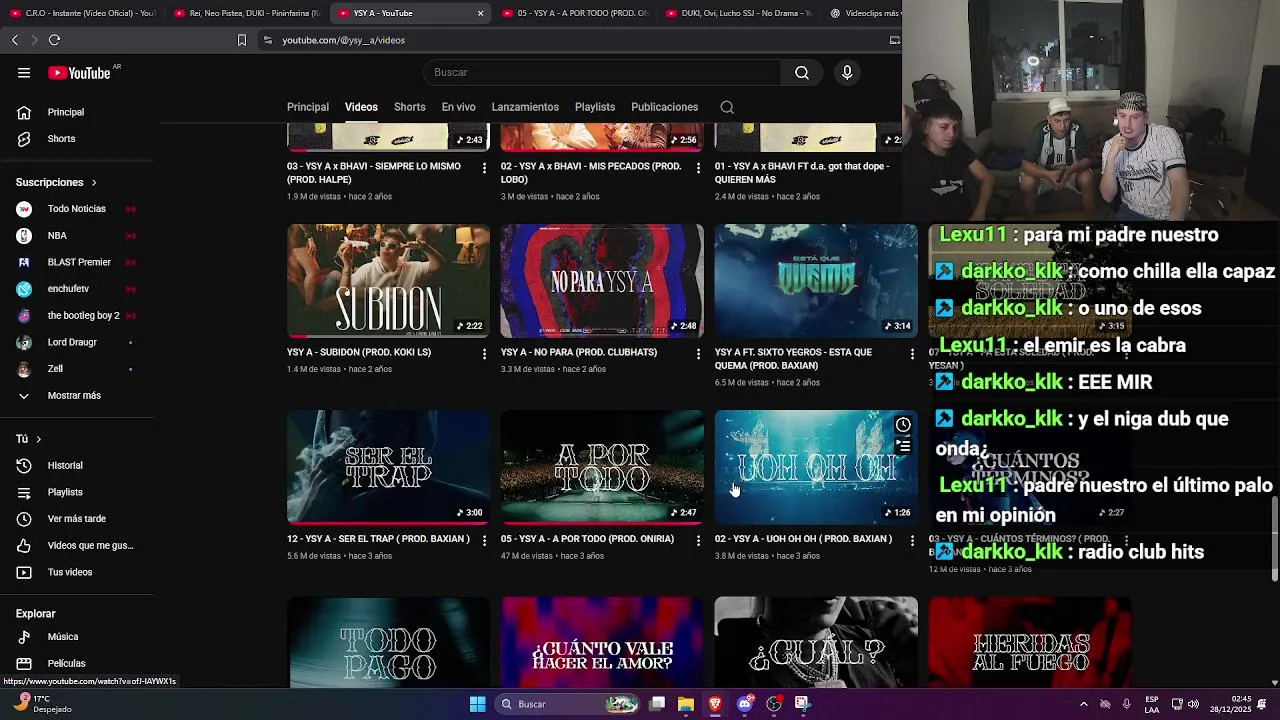Viewport: 1280px width, 720px height.
Task: Open Ver más tarde in the sidebar
Action: point(77,519)
